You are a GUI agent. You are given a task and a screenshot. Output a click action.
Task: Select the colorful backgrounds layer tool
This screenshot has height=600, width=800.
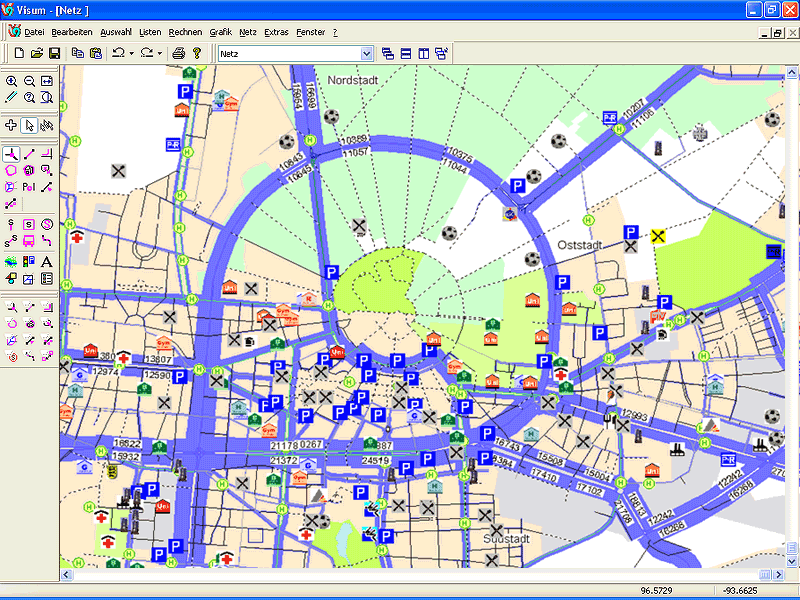click(11, 262)
